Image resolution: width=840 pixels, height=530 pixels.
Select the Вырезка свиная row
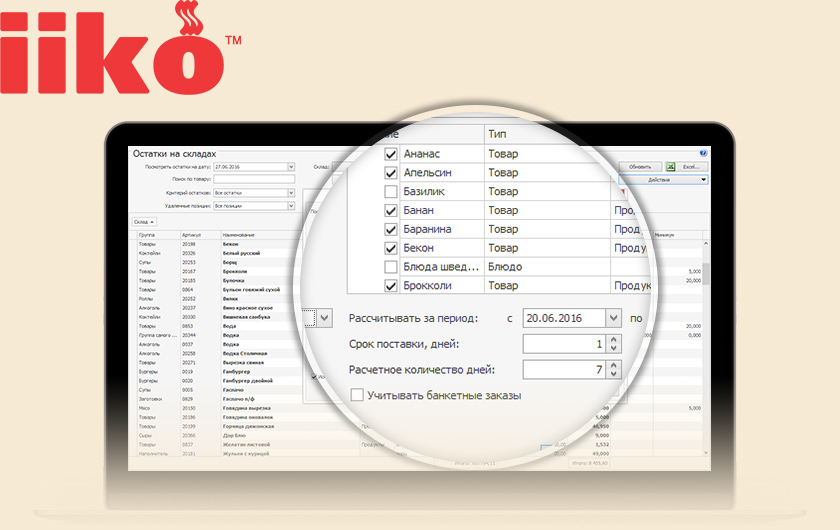(x=244, y=362)
